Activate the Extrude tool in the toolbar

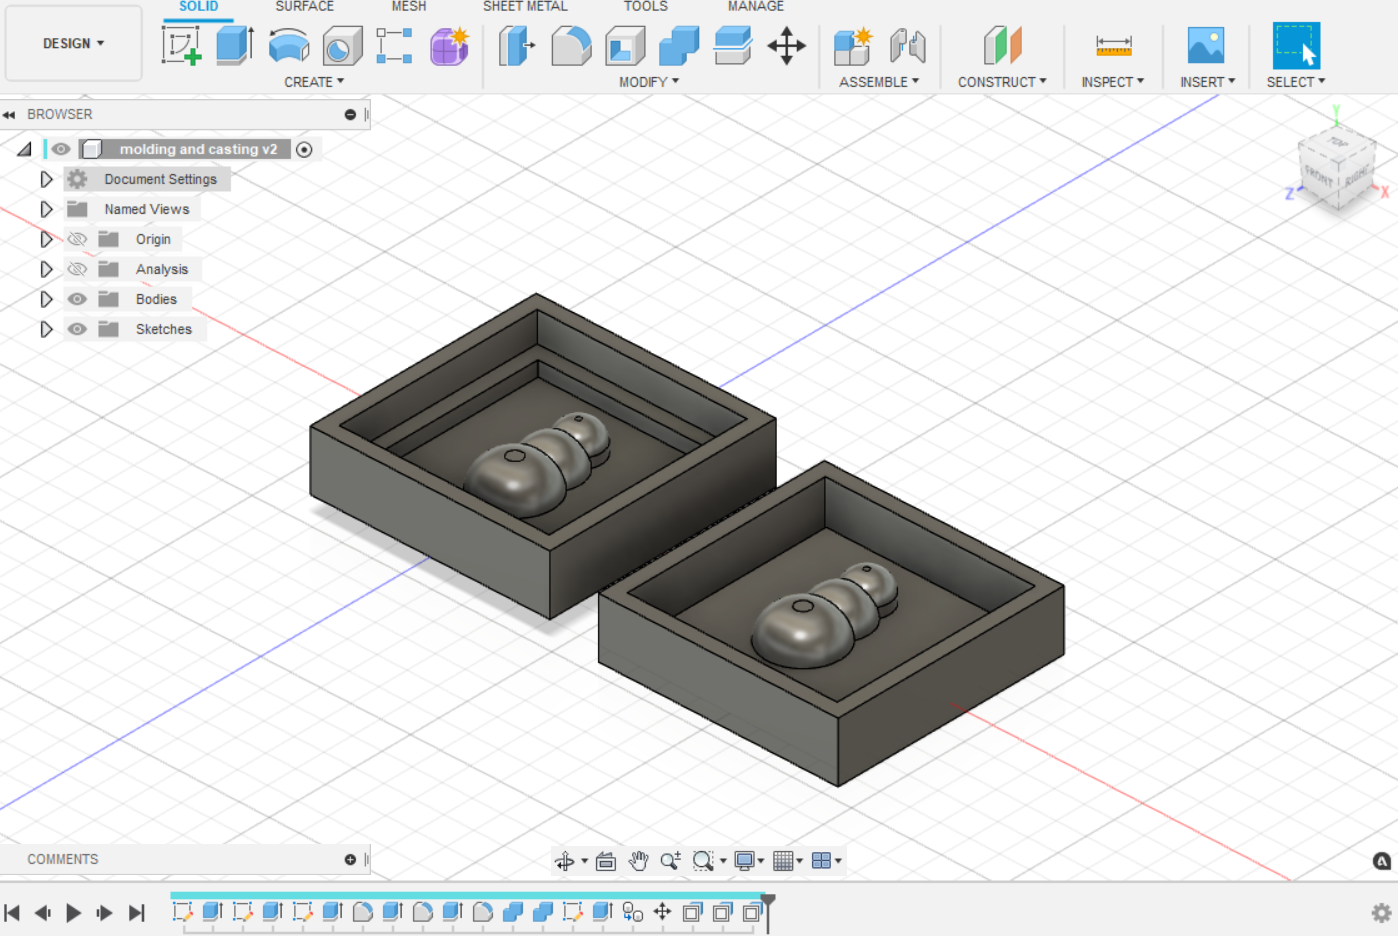click(235, 46)
